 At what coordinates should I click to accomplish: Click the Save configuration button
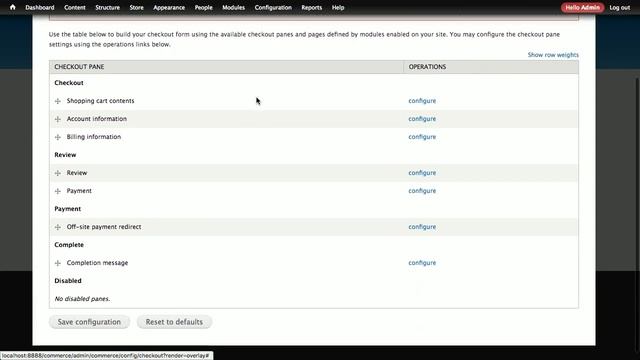tap(89, 322)
